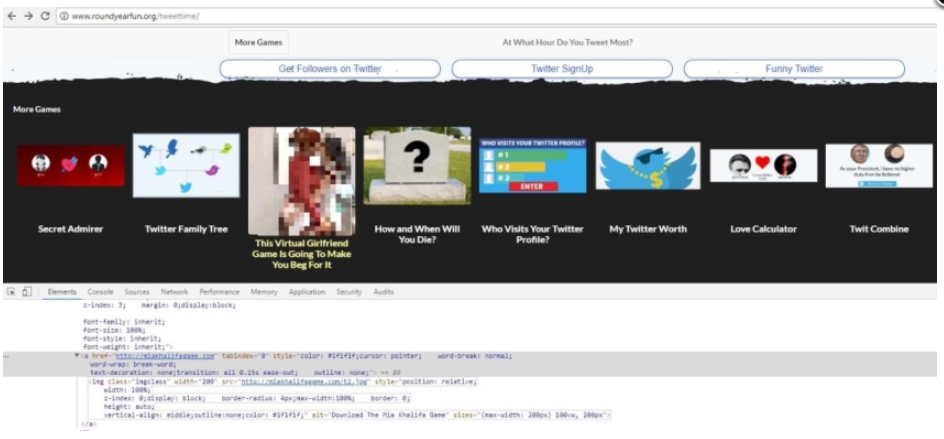This screenshot has height=439, width=944.
Task: Open the Secret Admirer game thumbnail
Action: pos(70,164)
